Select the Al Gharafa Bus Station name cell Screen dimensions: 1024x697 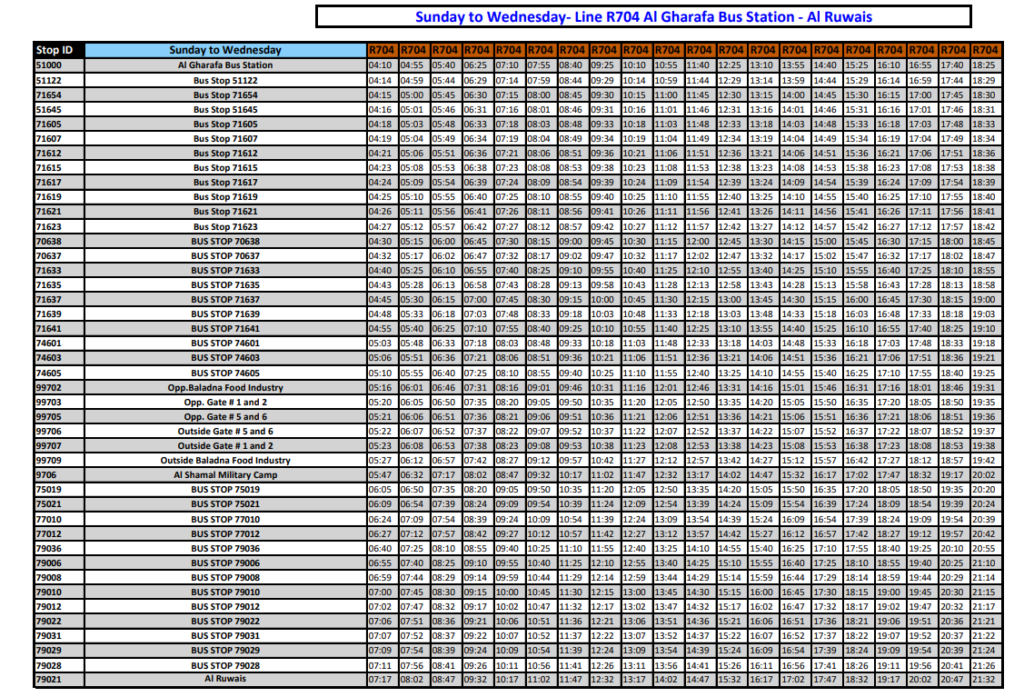tap(225, 65)
